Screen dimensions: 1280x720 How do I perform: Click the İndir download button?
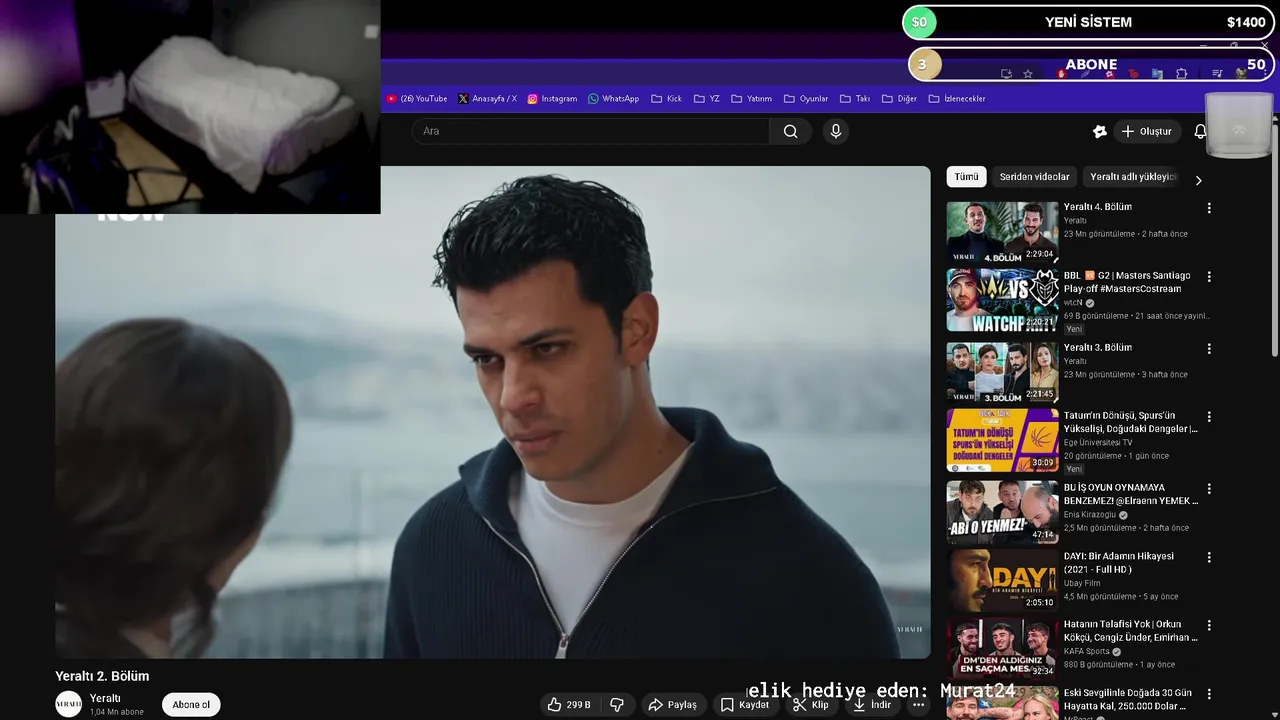coord(872,705)
